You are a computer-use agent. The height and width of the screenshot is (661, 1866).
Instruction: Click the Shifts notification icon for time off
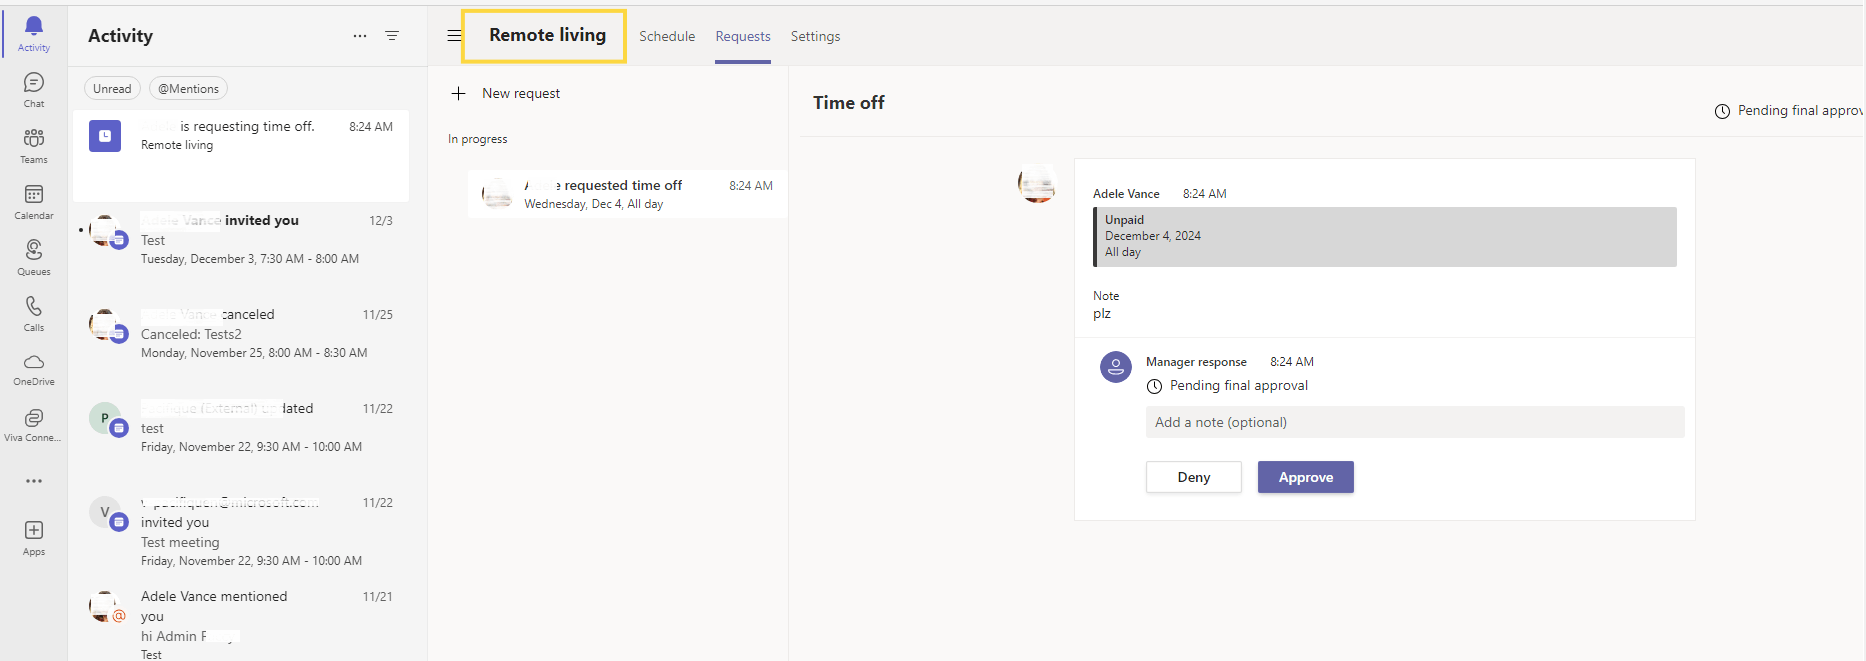105,136
